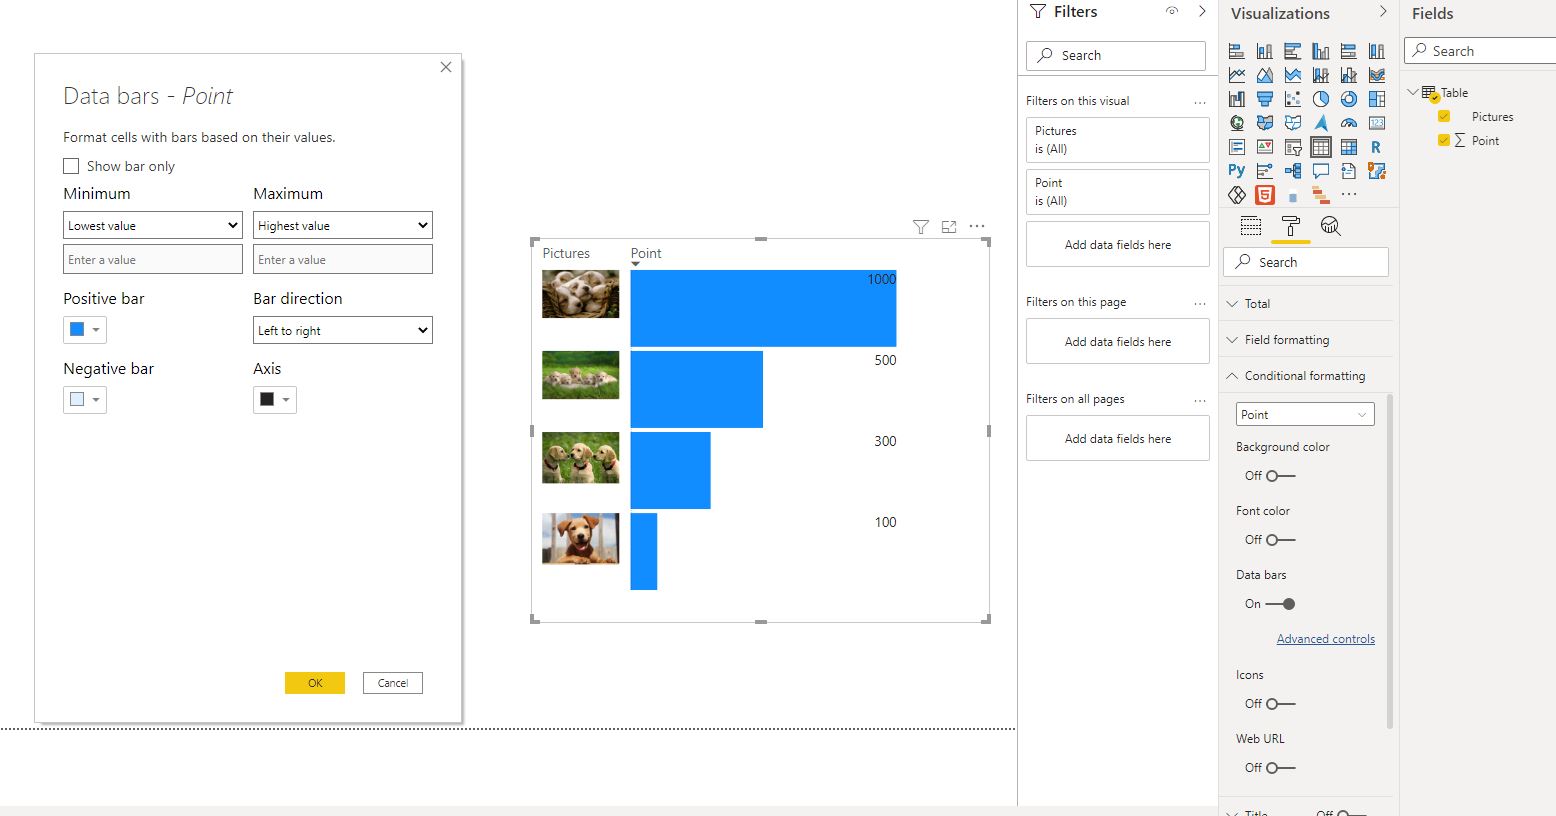The height and width of the screenshot is (816, 1556).
Task: Confirm data bars with OK
Action: click(x=315, y=683)
